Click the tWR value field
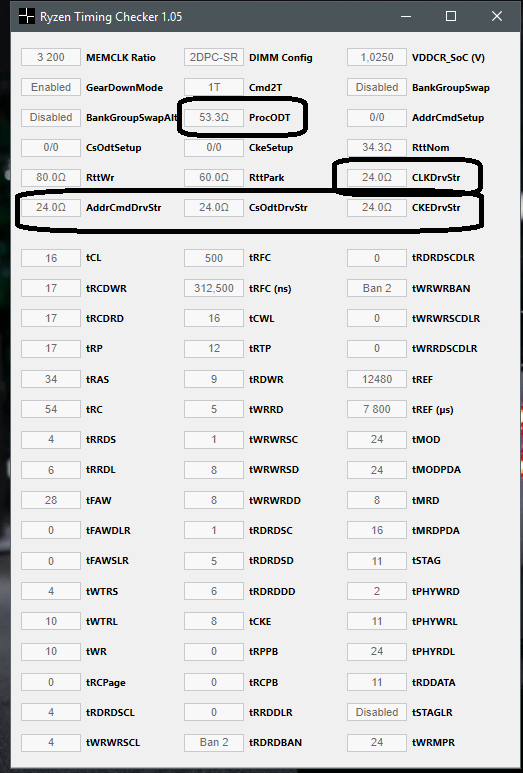 point(51,651)
